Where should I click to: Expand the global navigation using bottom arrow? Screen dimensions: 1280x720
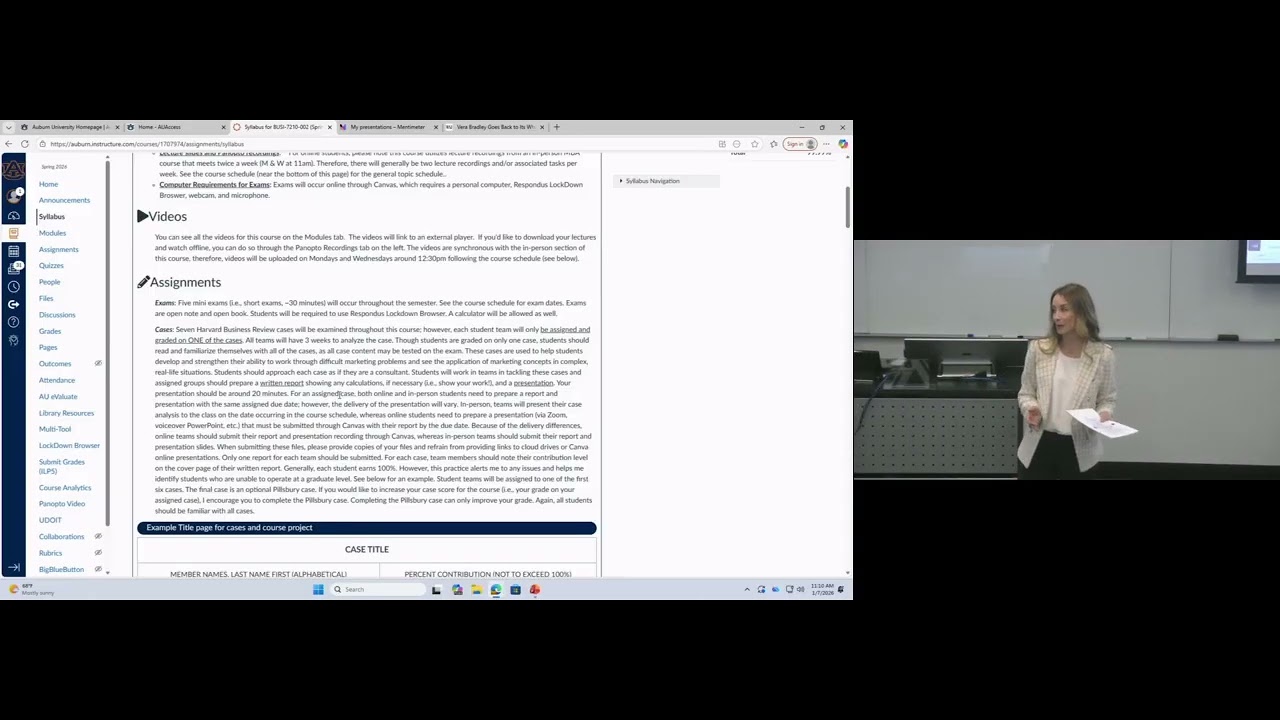(13, 567)
